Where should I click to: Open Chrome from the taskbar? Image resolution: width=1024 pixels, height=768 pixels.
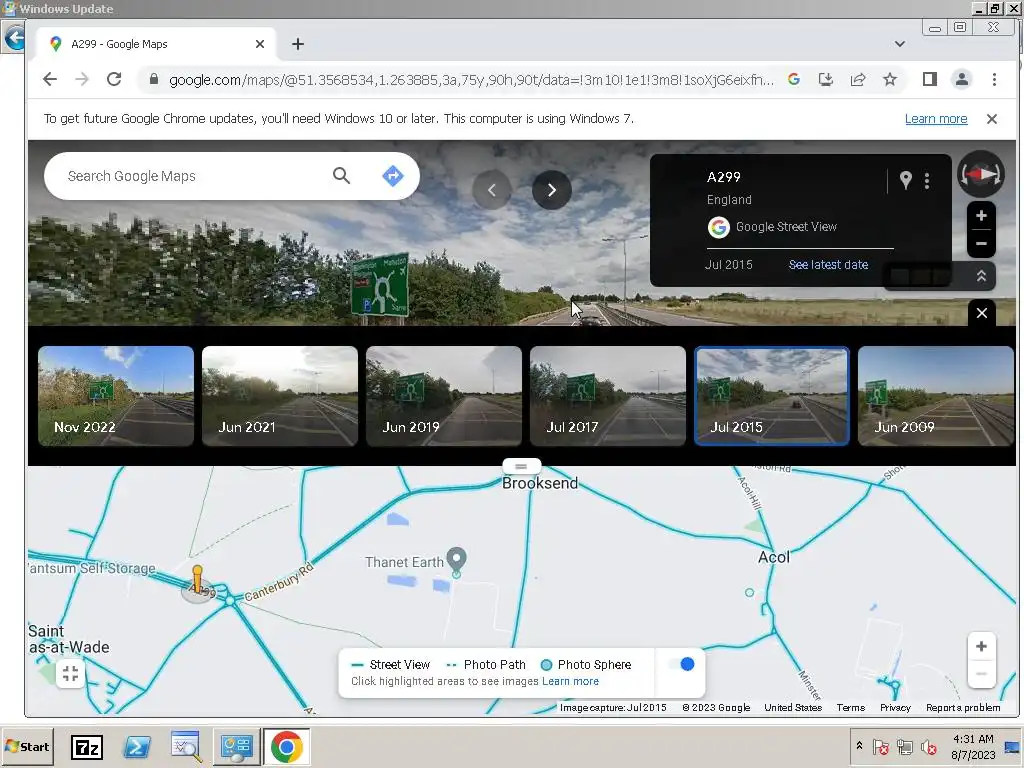pos(287,746)
